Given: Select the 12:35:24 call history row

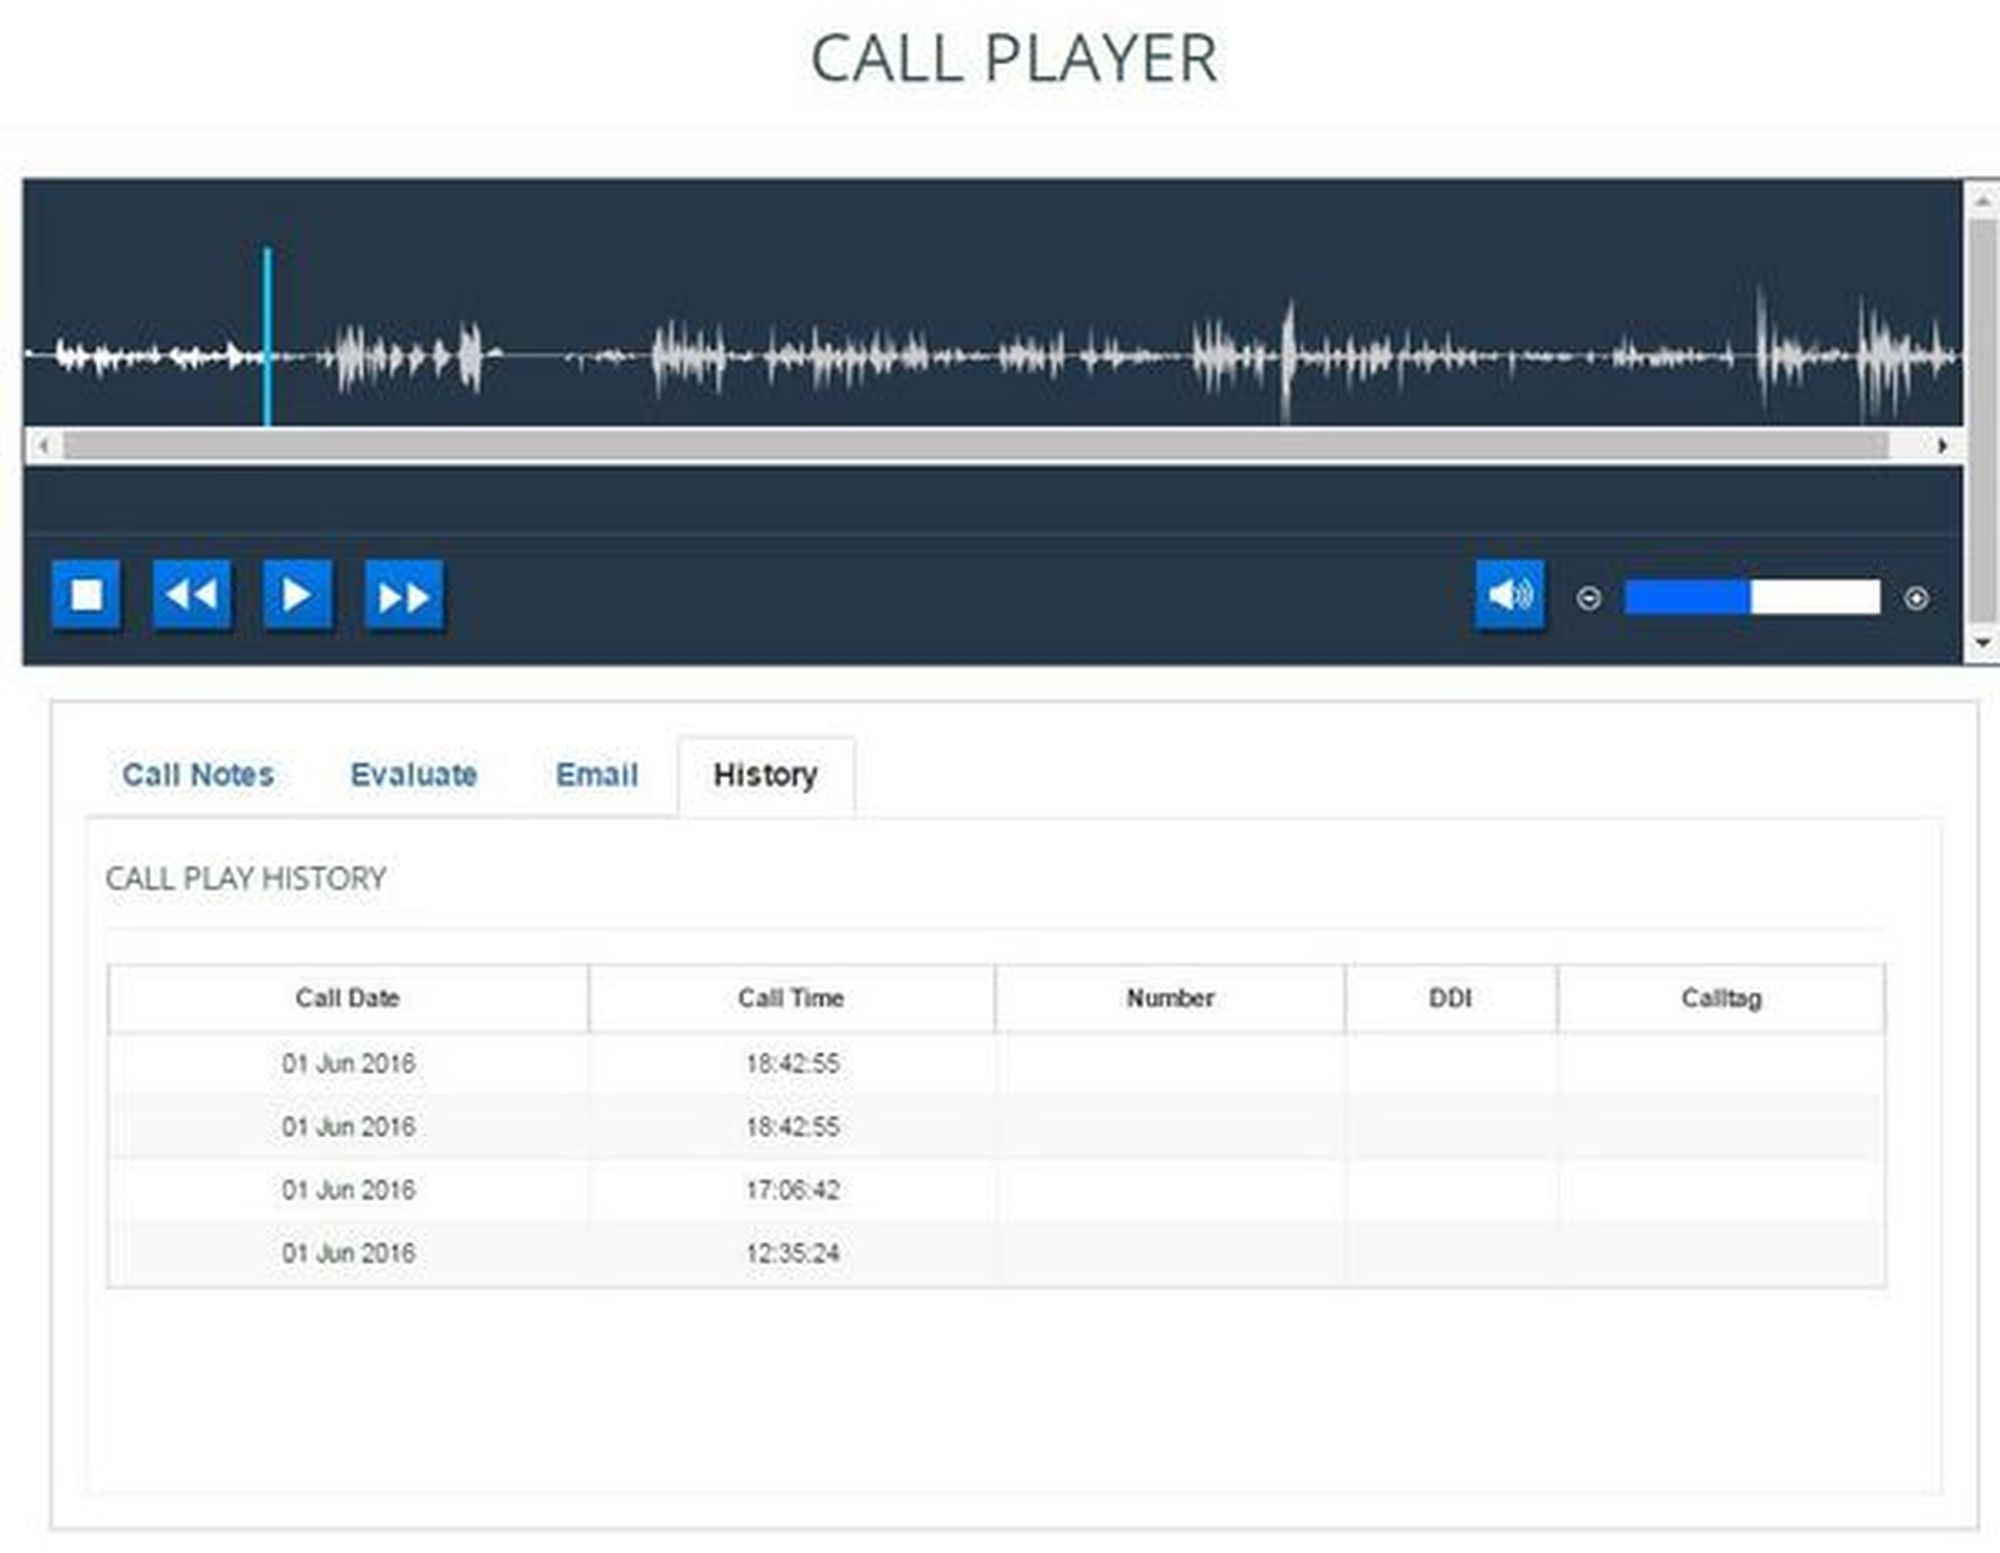Looking at the screenshot, I should coord(792,1253).
